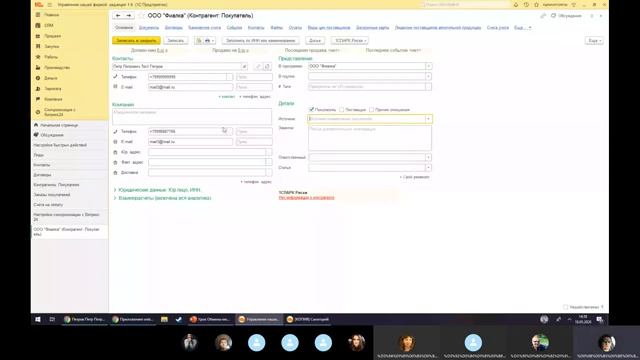
Task: Click the company phone icon
Action: coord(115,131)
